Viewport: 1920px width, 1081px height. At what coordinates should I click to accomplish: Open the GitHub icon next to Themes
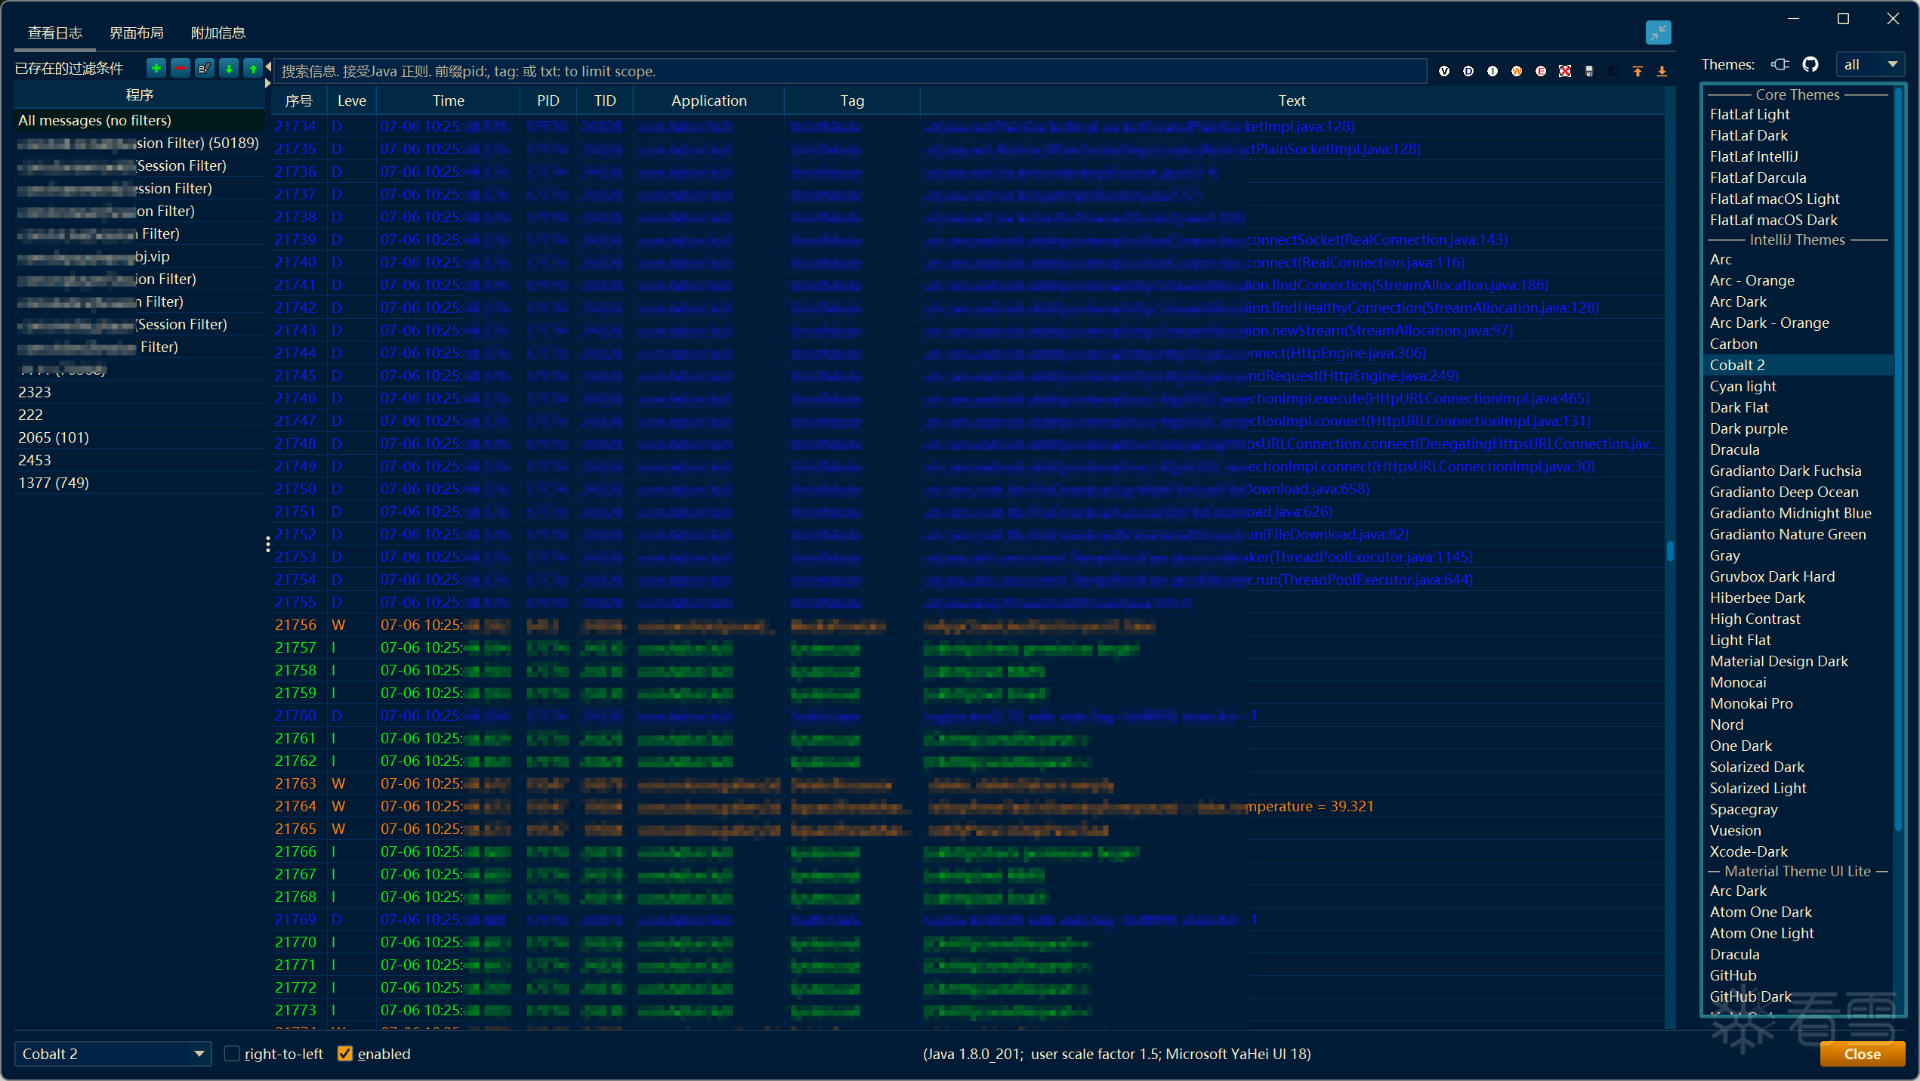1810,64
